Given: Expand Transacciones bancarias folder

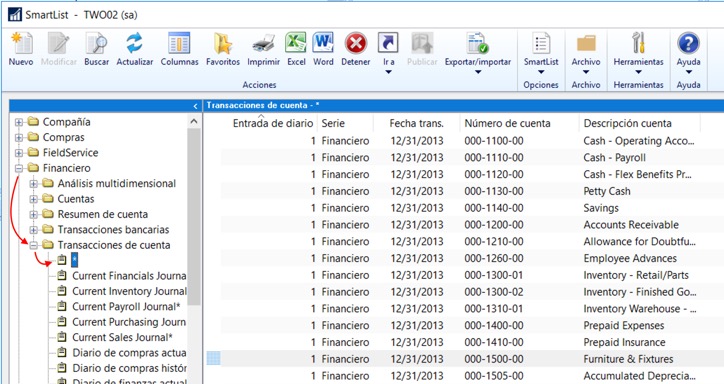Looking at the screenshot, I should coord(34,230).
